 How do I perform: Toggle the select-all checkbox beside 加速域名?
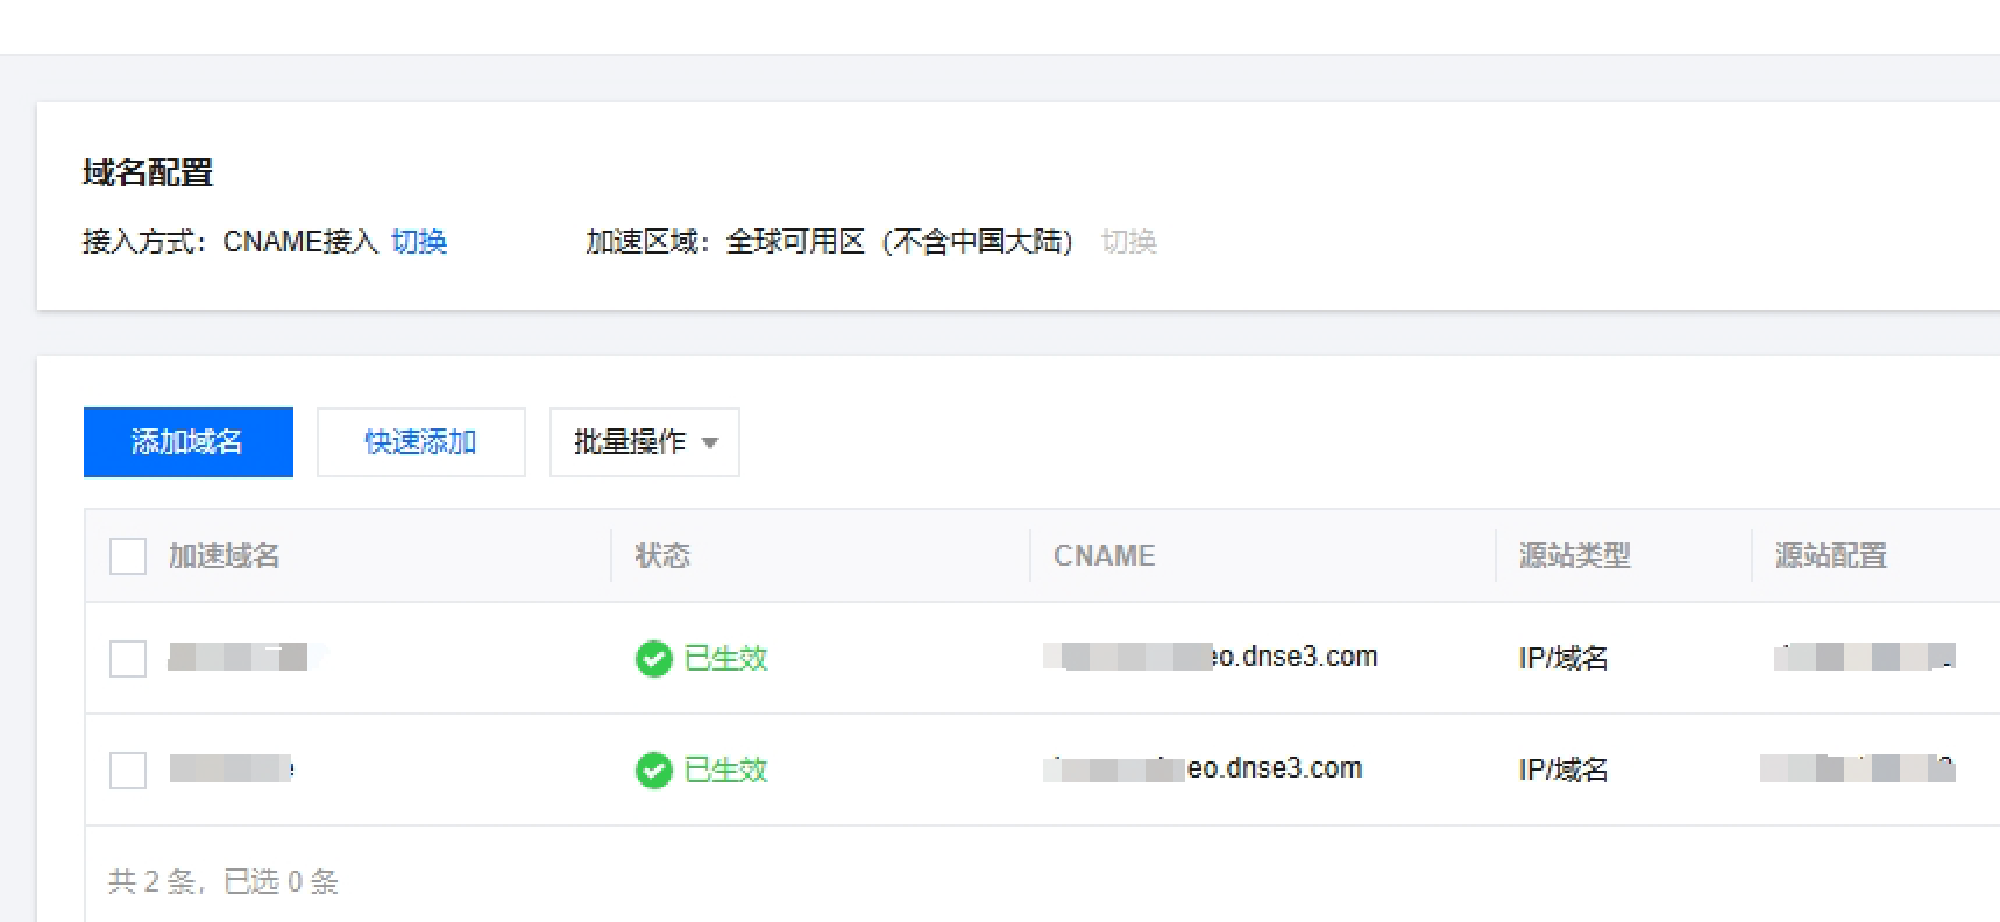click(x=128, y=556)
